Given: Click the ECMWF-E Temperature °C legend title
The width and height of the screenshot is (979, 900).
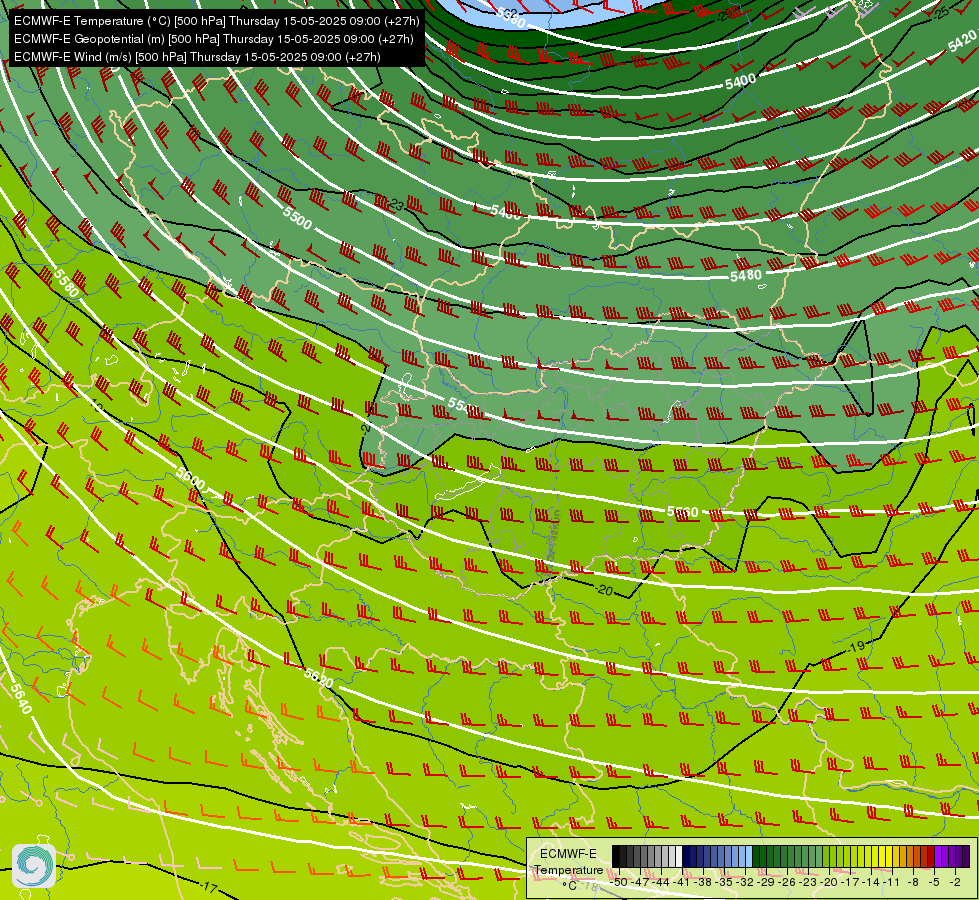Looking at the screenshot, I should point(569,869).
